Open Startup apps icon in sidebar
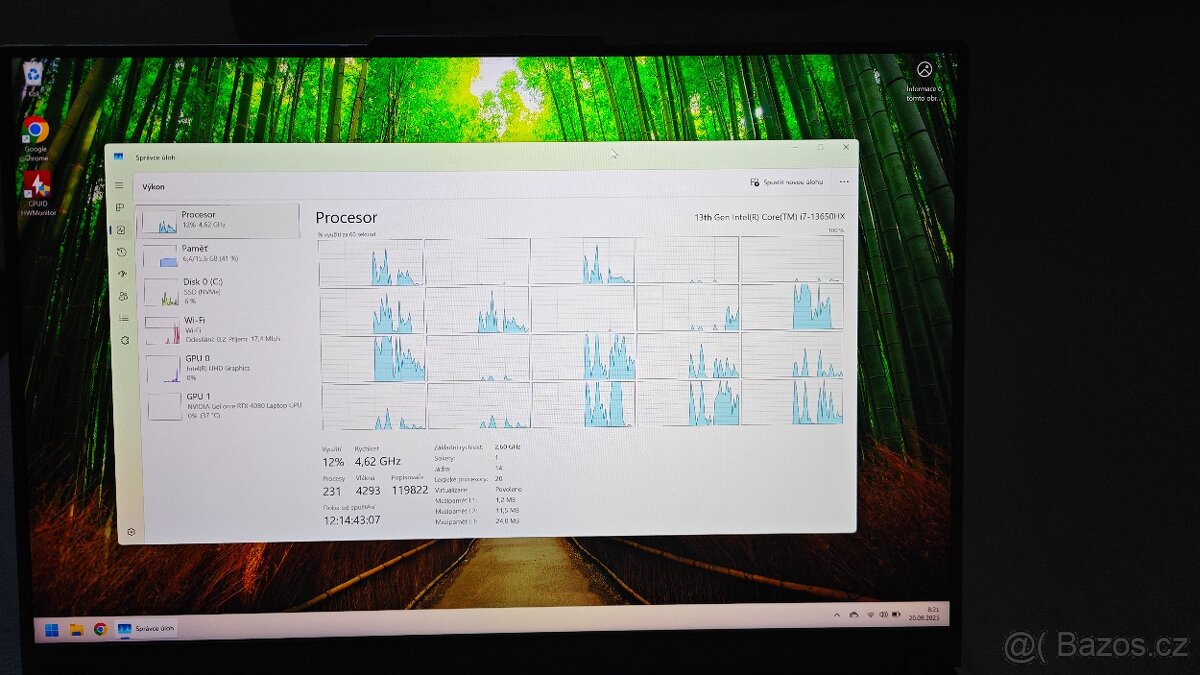The width and height of the screenshot is (1200, 675). [123, 274]
